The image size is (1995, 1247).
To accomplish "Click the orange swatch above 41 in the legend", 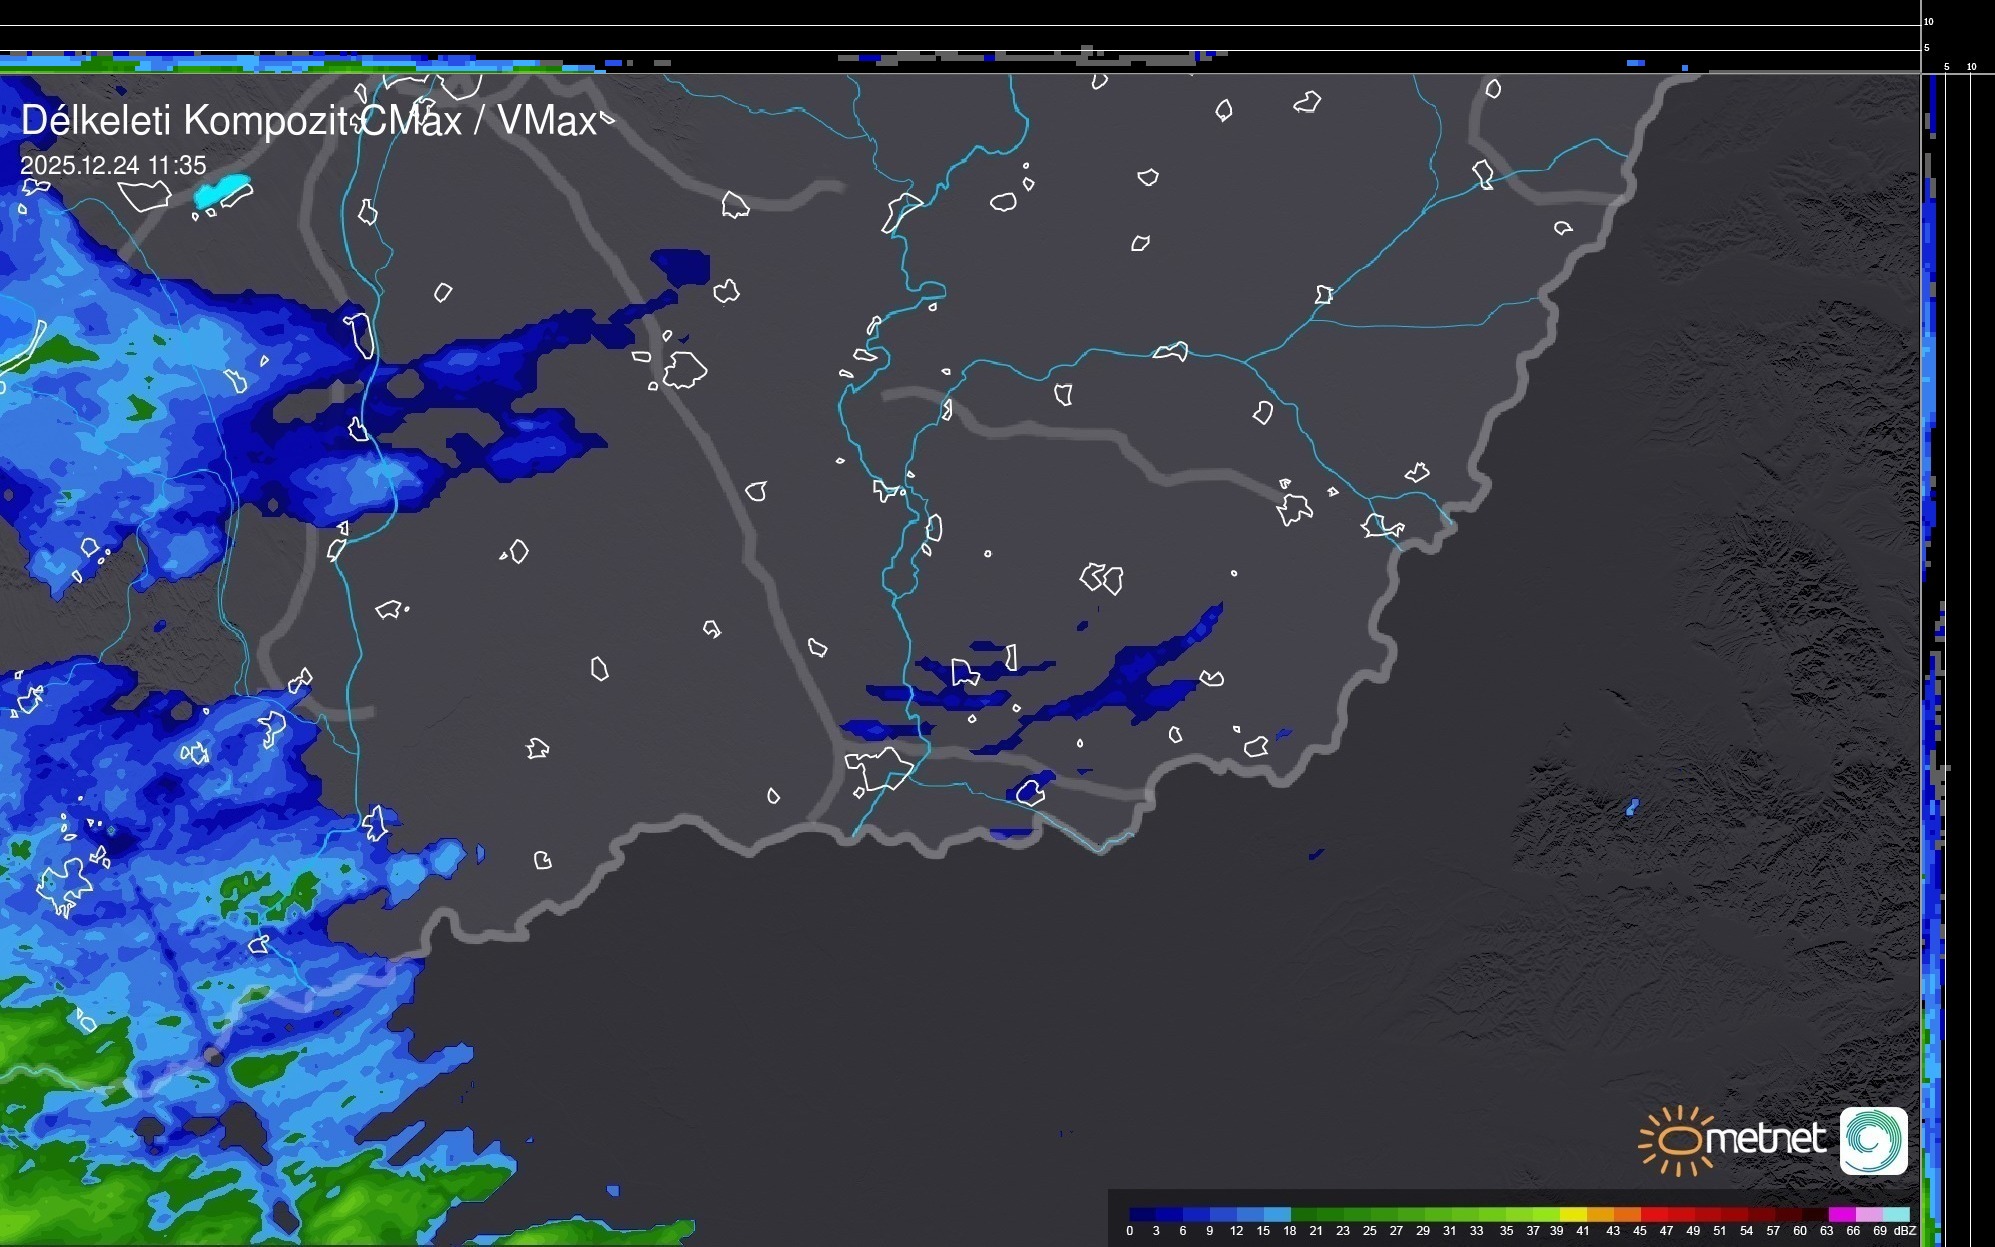I will (1600, 1214).
